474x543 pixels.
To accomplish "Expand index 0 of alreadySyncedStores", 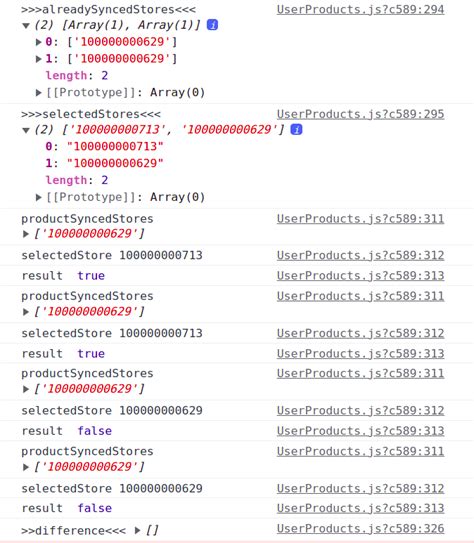I will tap(38, 42).
